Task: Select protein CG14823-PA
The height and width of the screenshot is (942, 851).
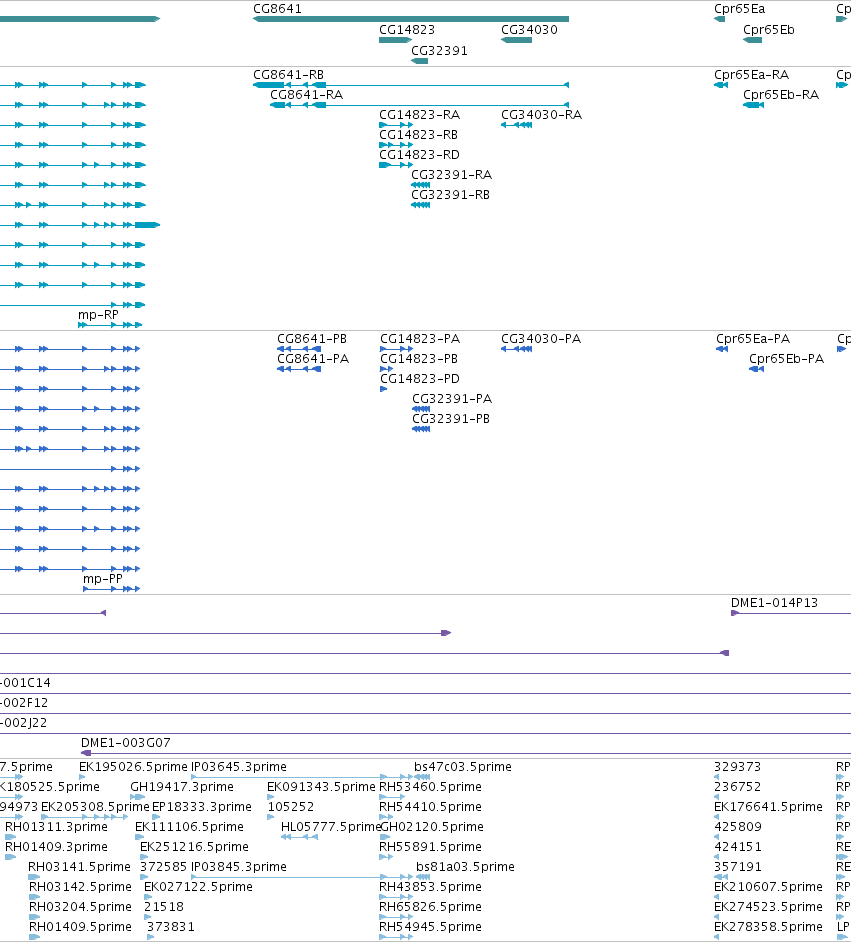Action: (396, 349)
